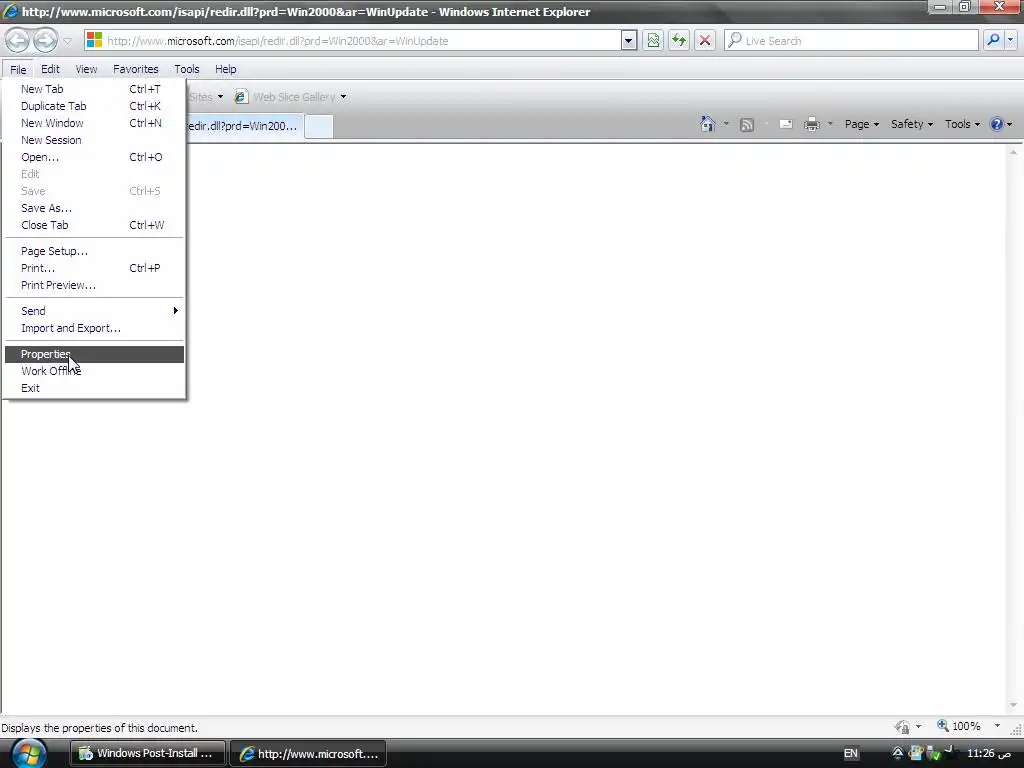Viewport: 1024px width, 768px height.
Task: Click the red Stop loading icon
Action: pos(705,40)
